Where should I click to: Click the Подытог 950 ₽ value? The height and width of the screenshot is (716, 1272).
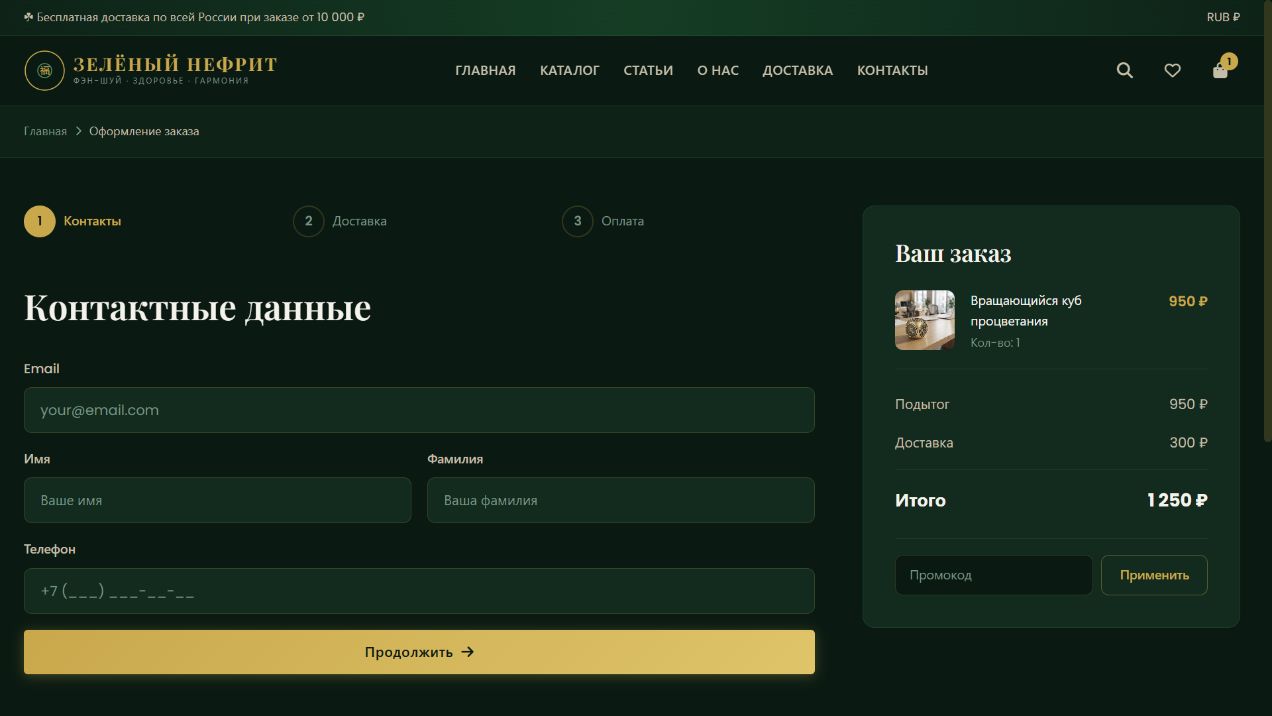1189,404
